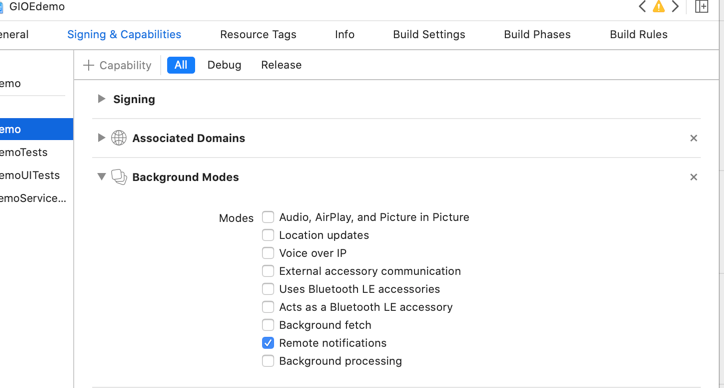Click the Associated Domains globe icon
This screenshot has height=388, width=724.
[119, 138]
